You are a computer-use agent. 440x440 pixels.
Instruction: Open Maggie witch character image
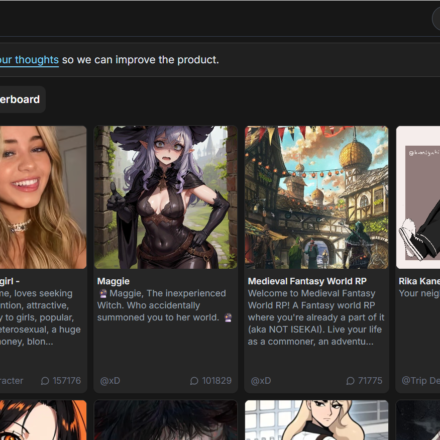pyautogui.click(x=166, y=197)
